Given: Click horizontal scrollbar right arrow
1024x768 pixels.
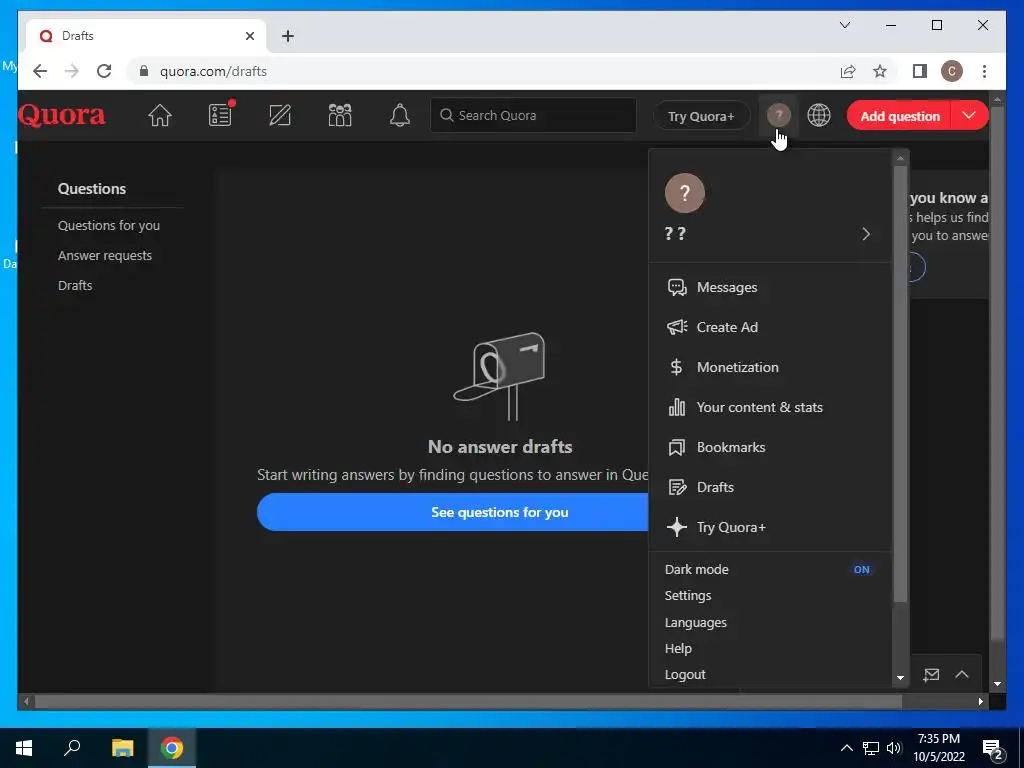Looking at the screenshot, I should point(981,701).
